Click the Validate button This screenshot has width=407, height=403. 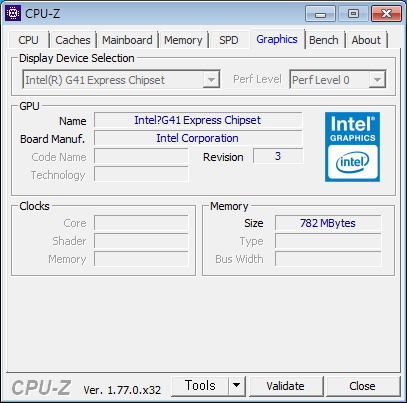click(x=286, y=386)
